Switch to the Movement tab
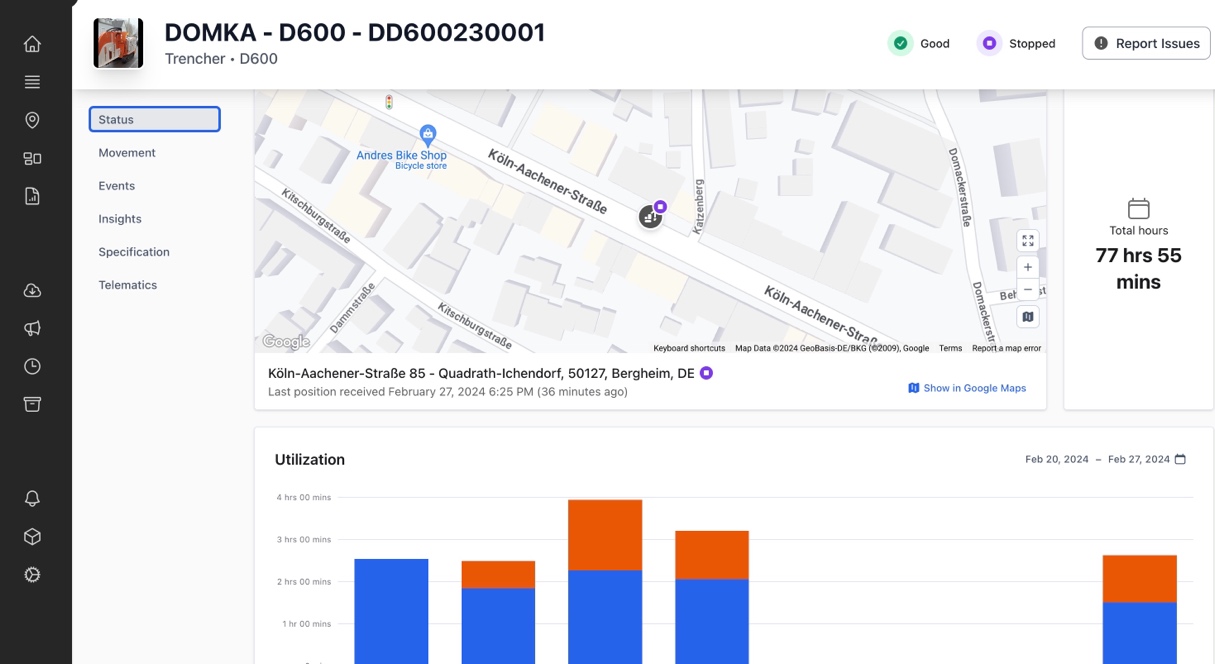Screen dimensions: 1215x664 (127, 153)
